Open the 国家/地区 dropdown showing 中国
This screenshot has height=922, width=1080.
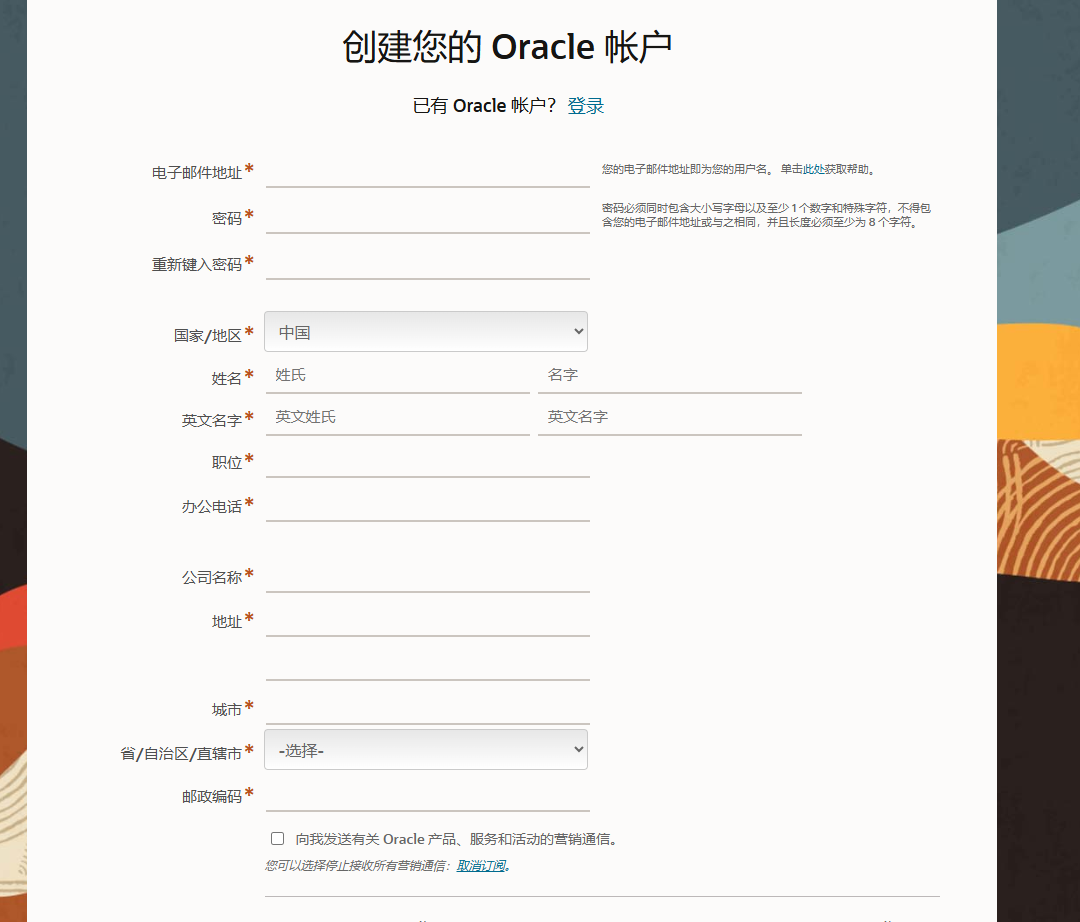(426, 332)
